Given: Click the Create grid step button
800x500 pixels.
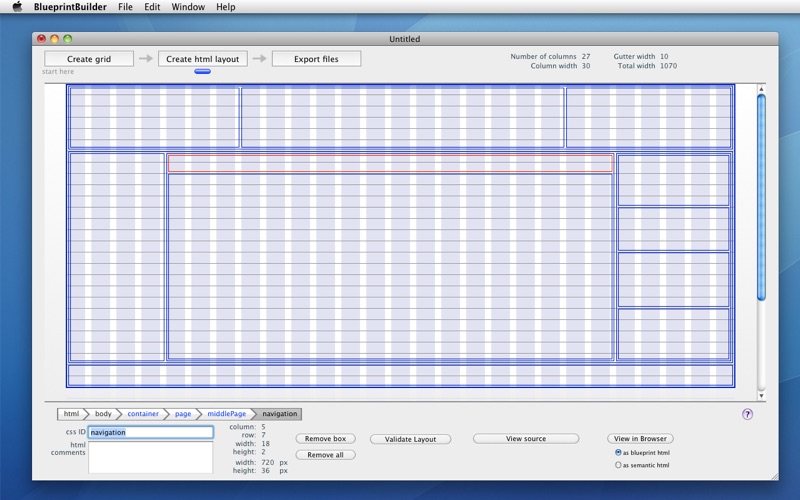Looking at the screenshot, I should [x=89, y=59].
